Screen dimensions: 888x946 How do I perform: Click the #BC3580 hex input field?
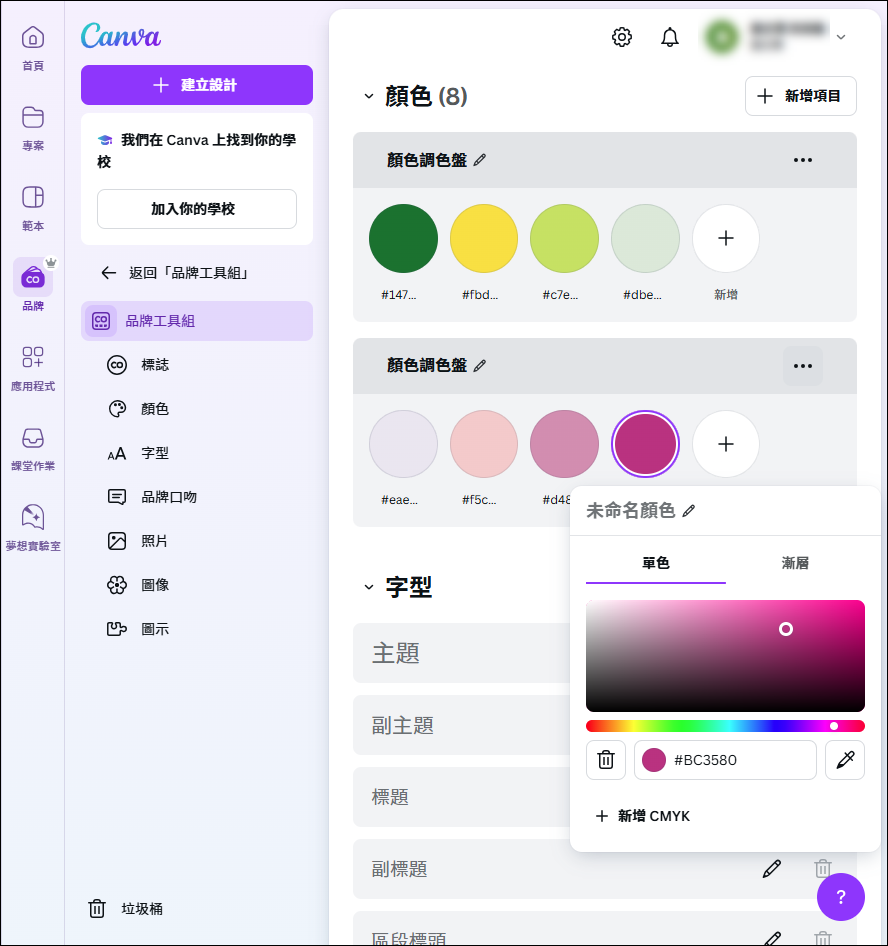tap(725, 760)
